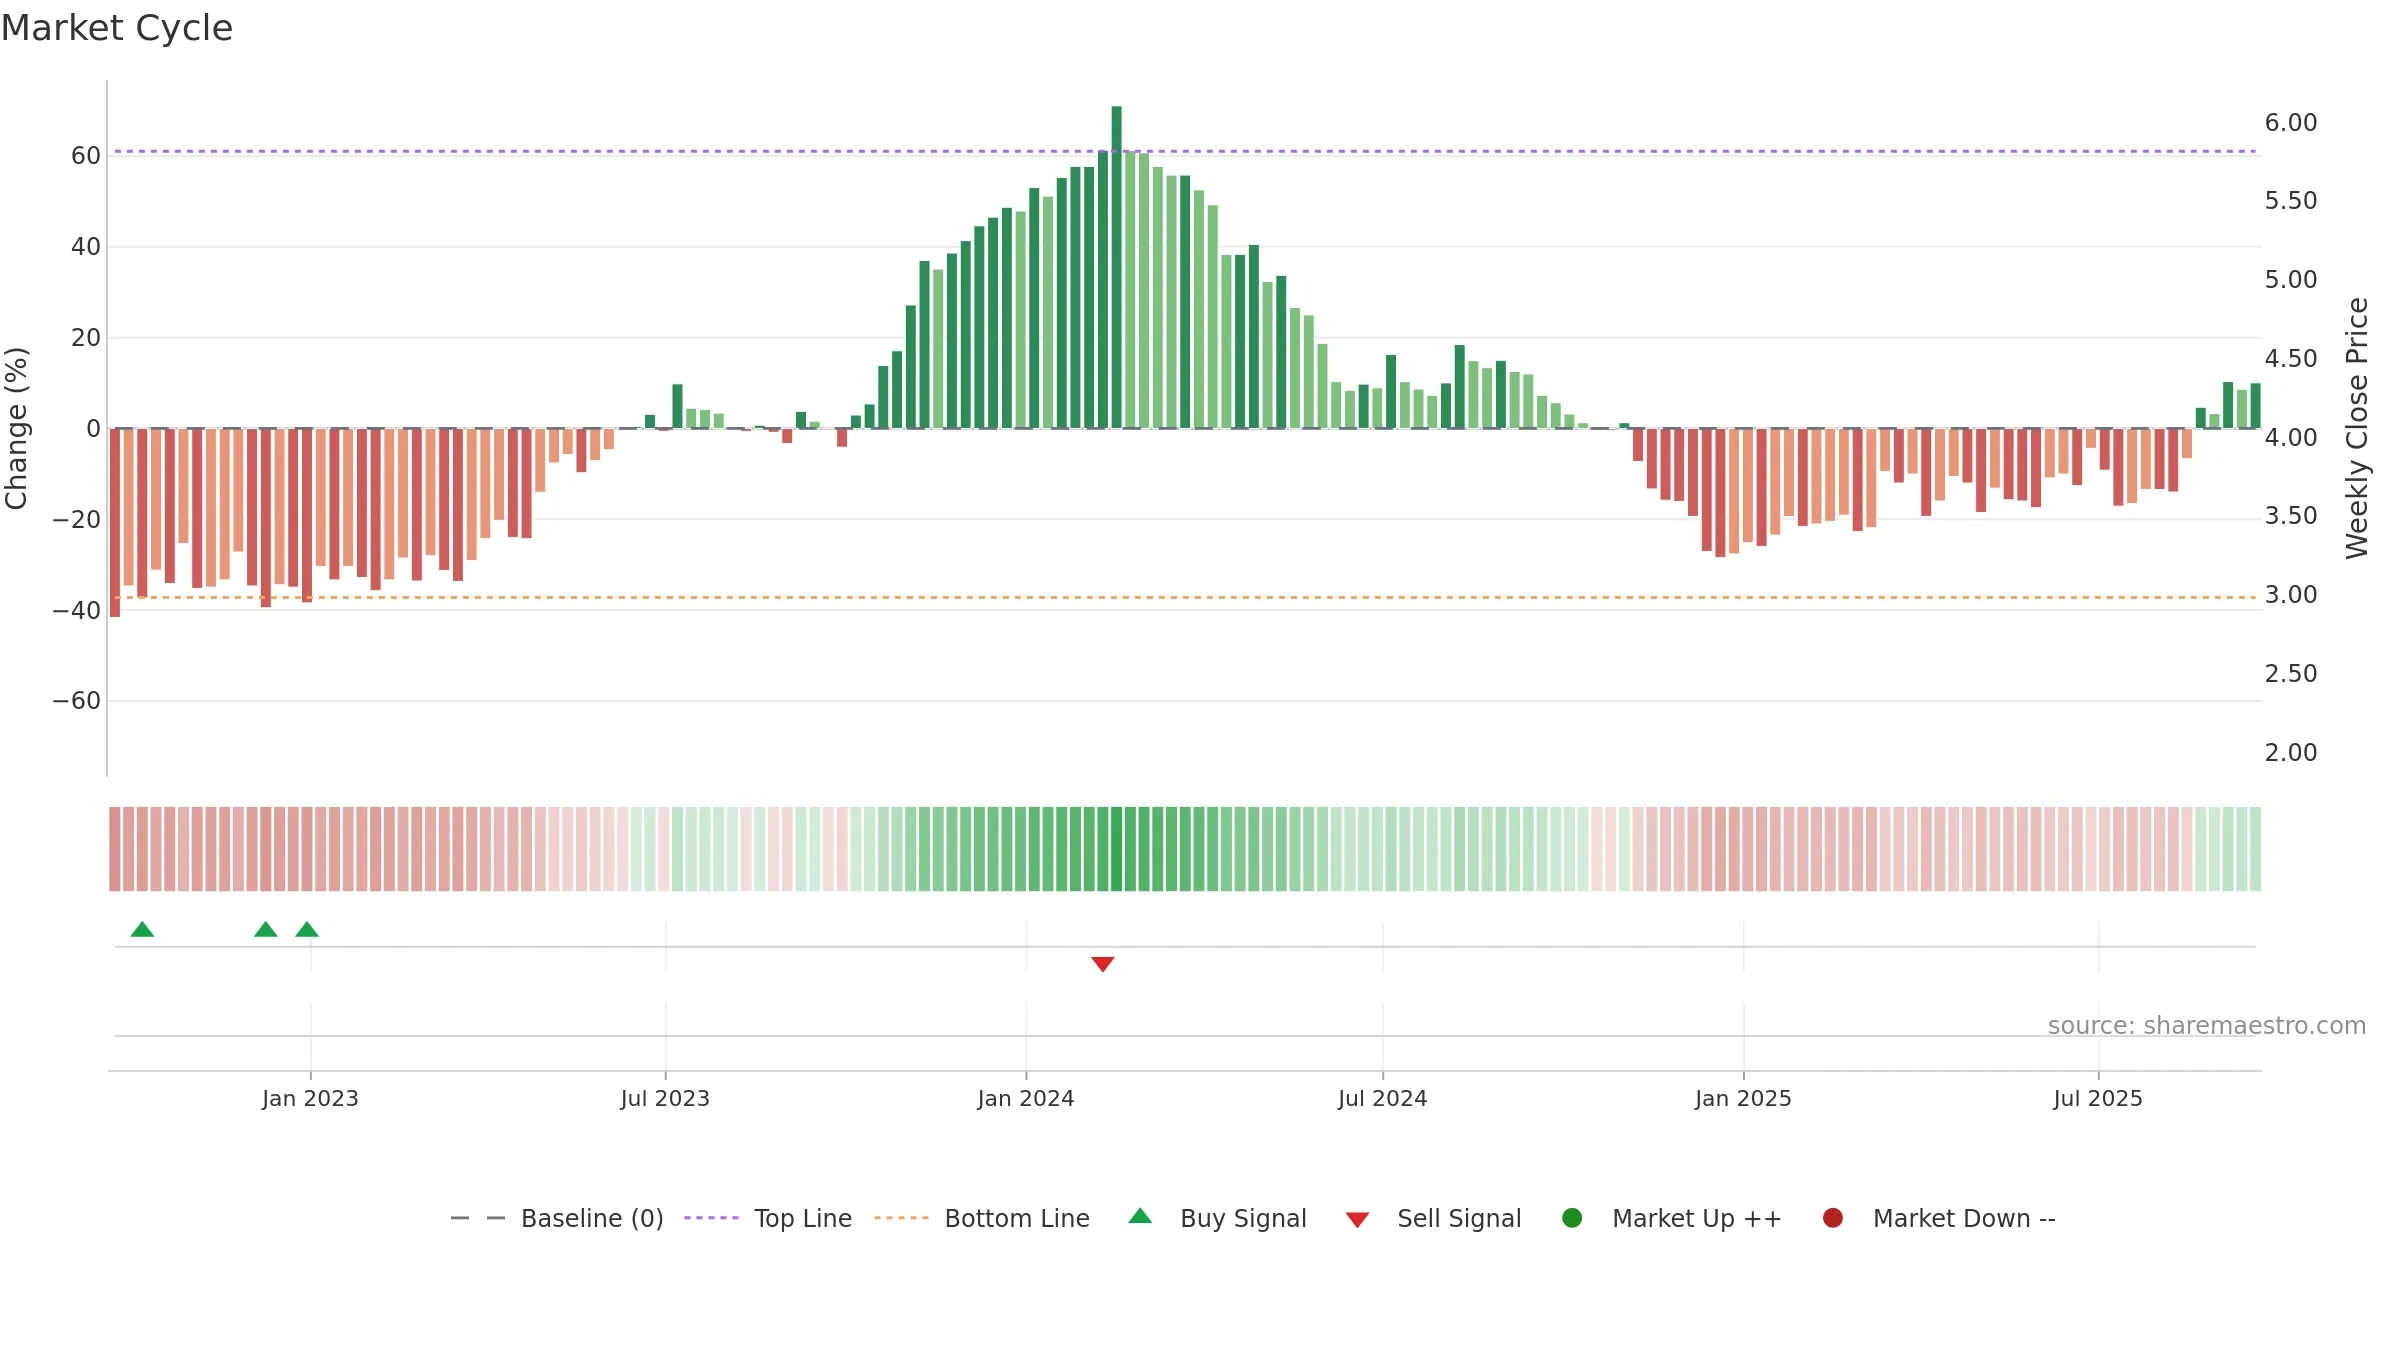Click the Jul 2025 axis label
The height and width of the screenshot is (1350, 2400).
(2098, 1099)
